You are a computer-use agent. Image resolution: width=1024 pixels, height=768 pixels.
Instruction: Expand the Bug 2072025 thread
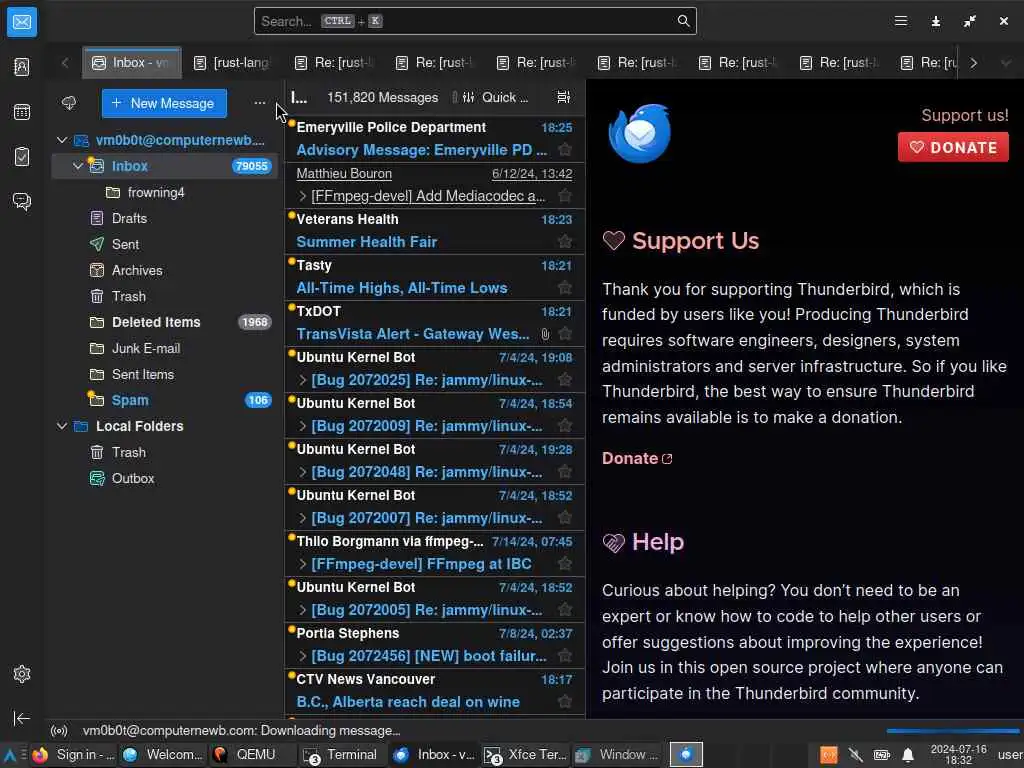(x=302, y=380)
